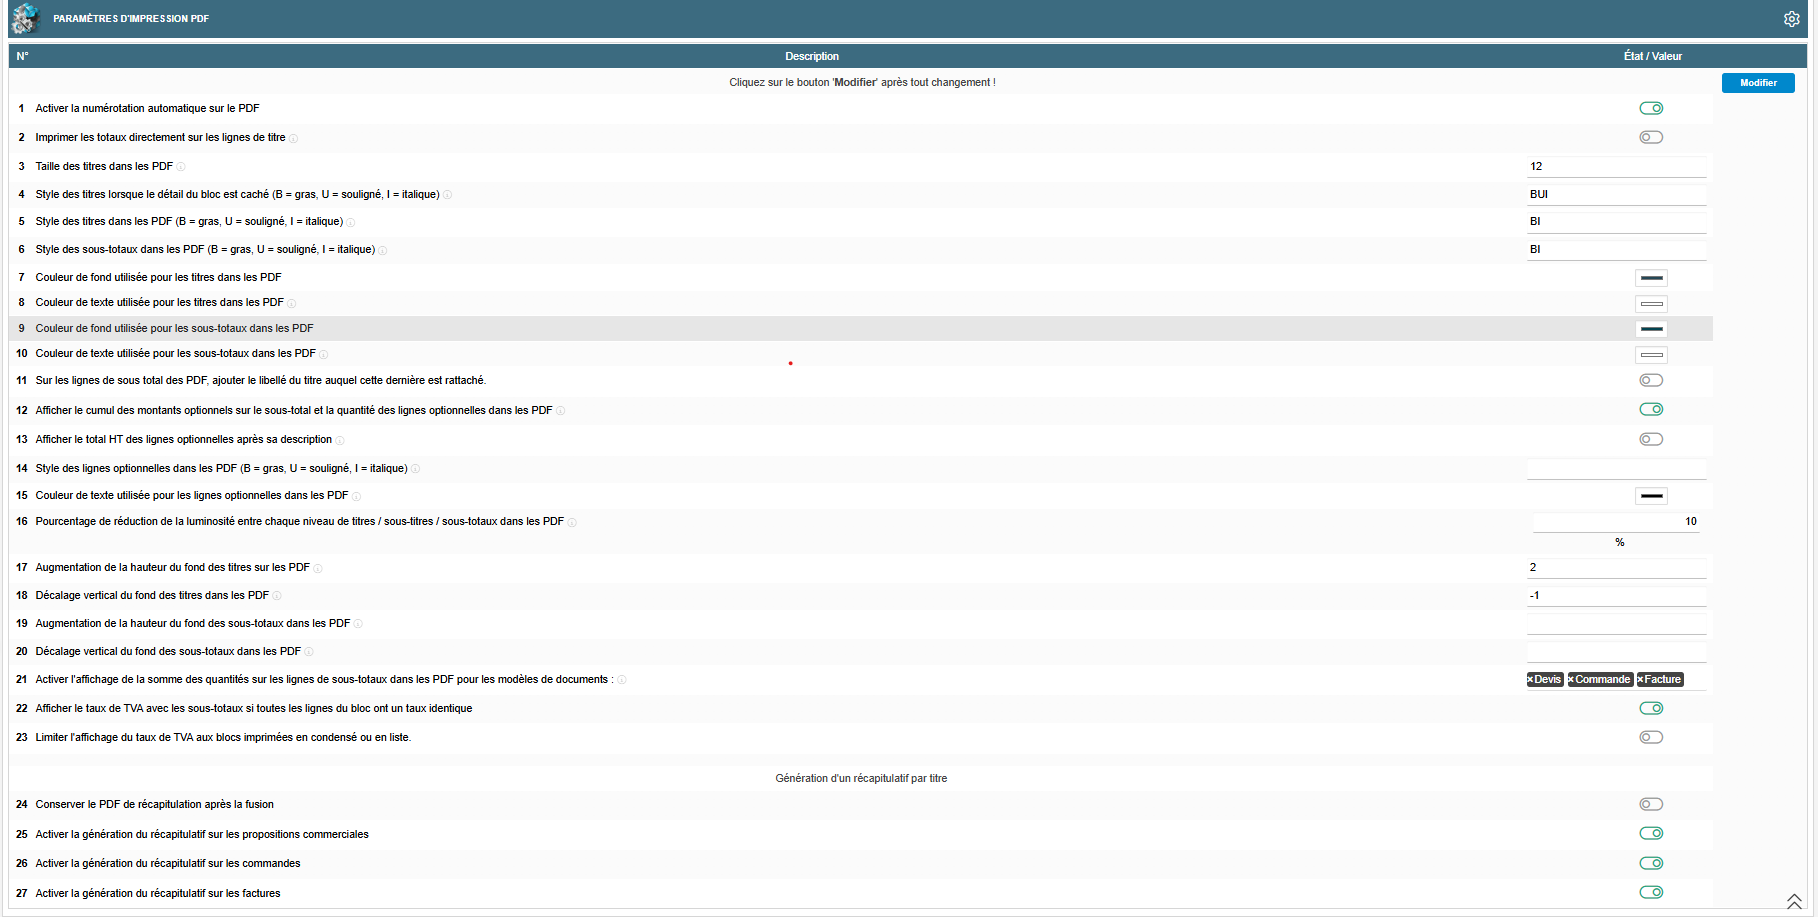Viewport: 1818px width, 917px height.
Task: Click info icon beside line 16 luminosity description
Action: [572, 522]
